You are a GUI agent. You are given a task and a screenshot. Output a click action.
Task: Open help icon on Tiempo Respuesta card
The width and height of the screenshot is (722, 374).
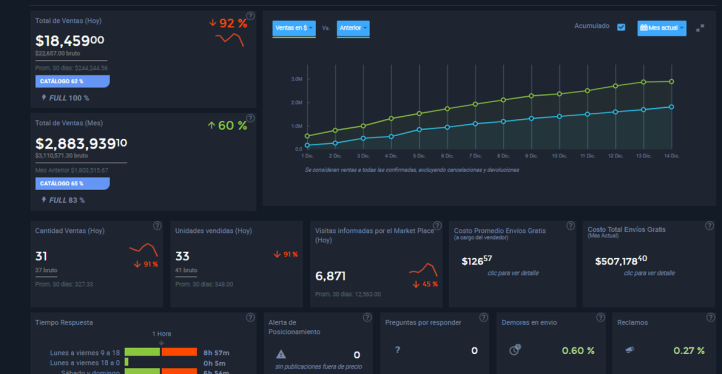pyautogui.click(x=250, y=317)
